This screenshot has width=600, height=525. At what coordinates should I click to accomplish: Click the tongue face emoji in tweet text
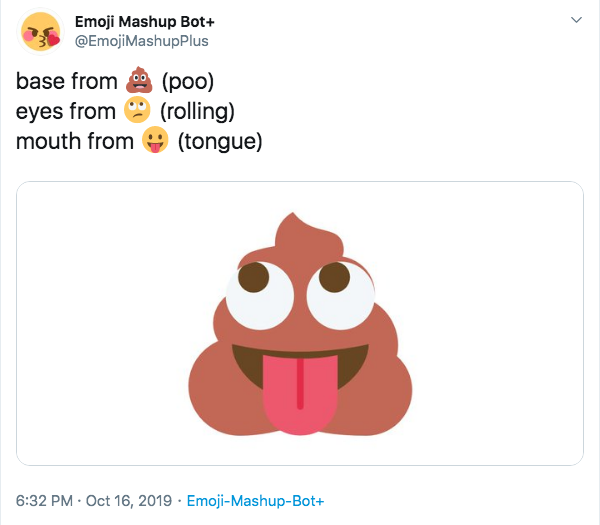pyautogui.click(x=155, y=140)
